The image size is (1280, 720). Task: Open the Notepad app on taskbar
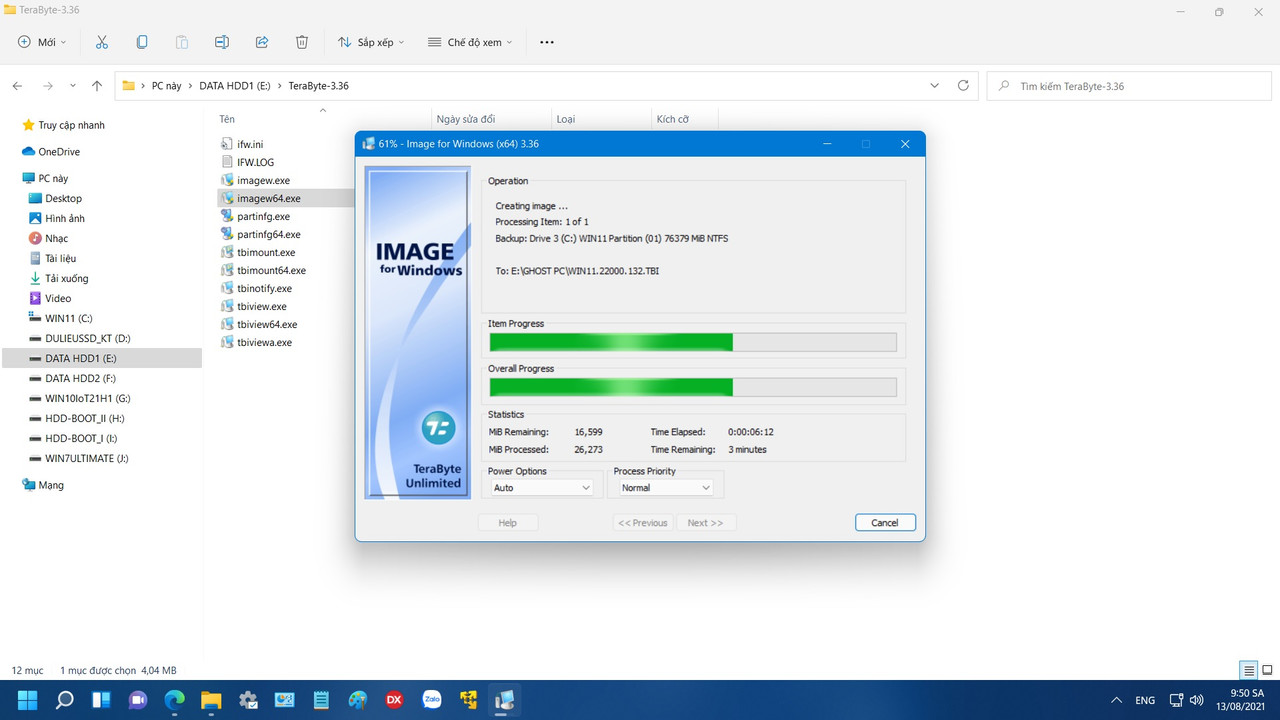(321, 700)
